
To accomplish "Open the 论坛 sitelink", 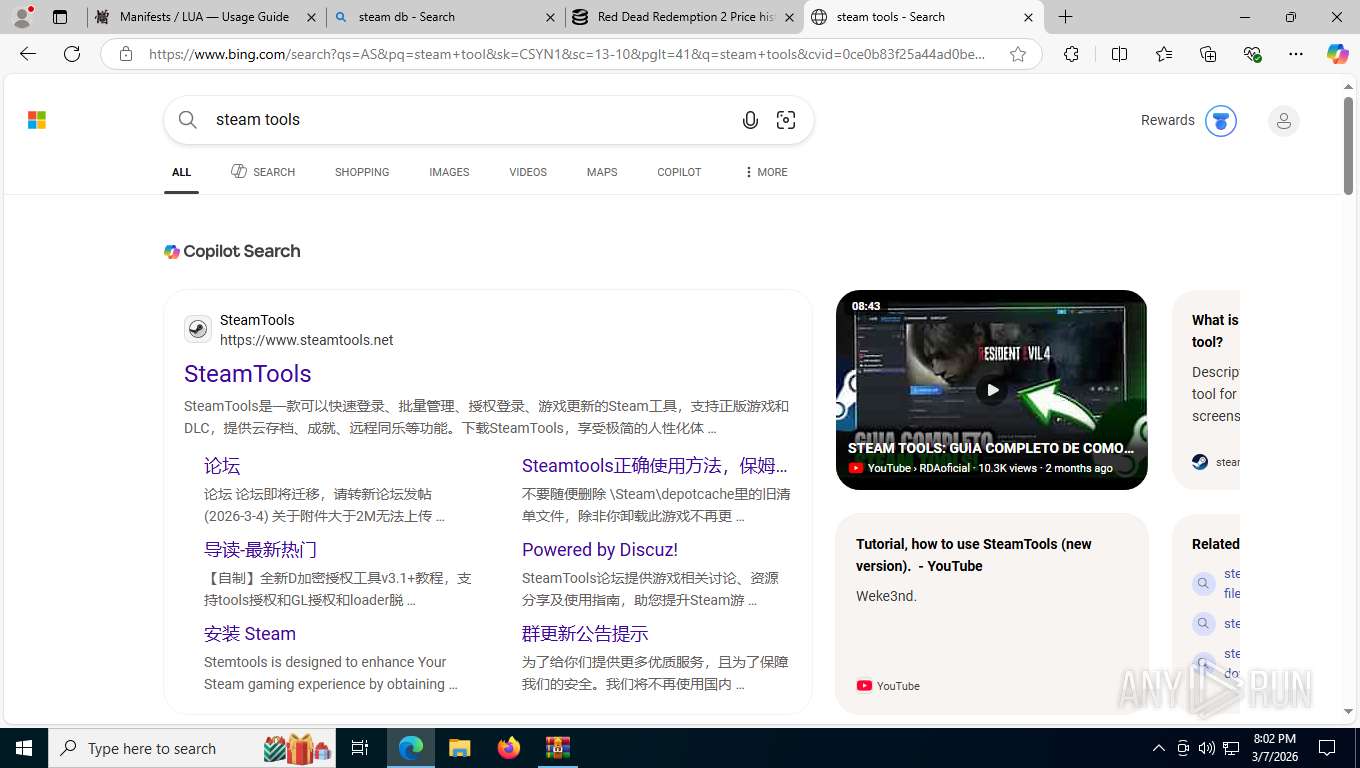I will (x=222, y=466).
